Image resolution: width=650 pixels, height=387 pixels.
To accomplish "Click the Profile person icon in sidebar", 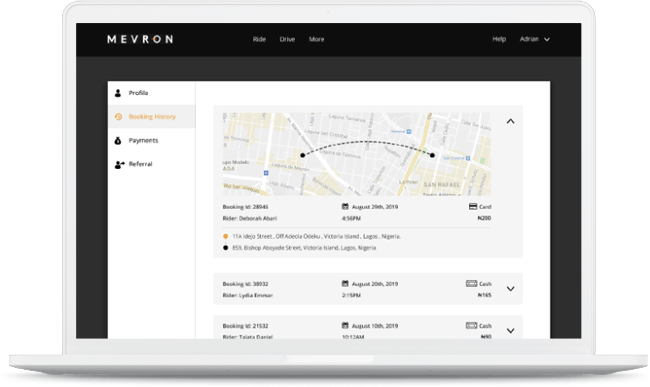I will point(118,93).
